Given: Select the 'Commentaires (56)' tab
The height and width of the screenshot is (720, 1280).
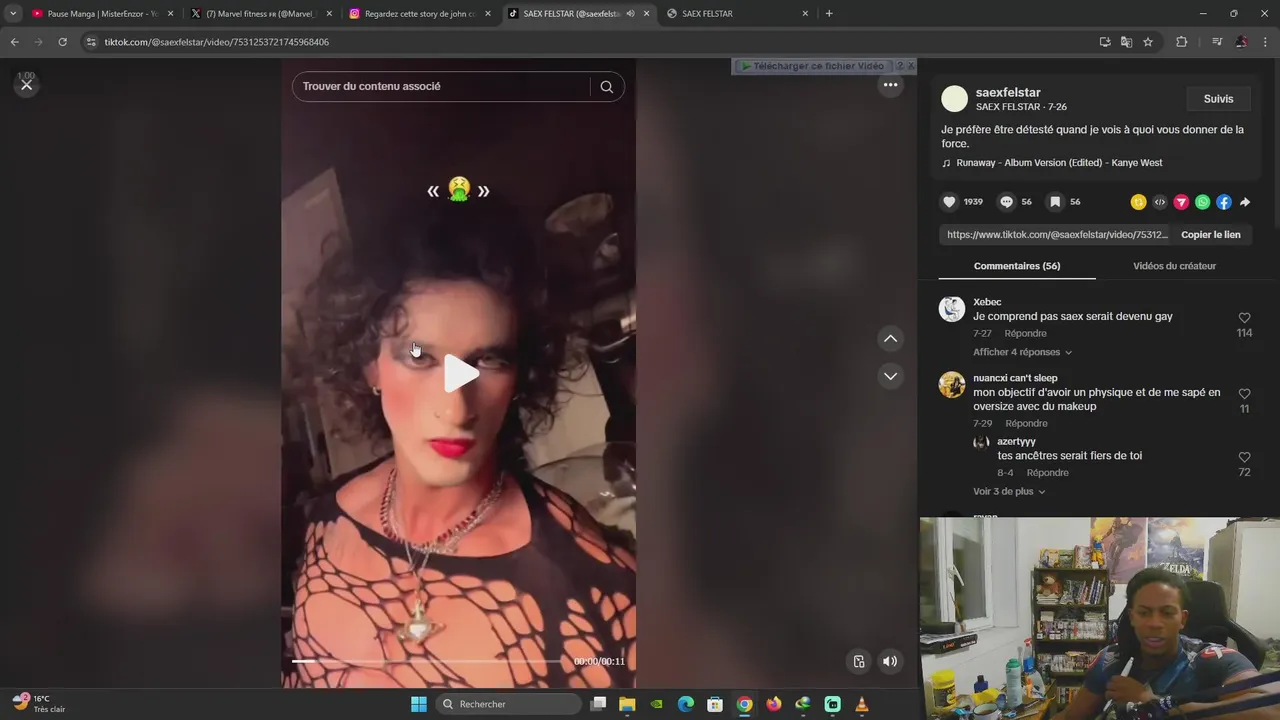Looking at the screenshot, I should coord(1017,266).
